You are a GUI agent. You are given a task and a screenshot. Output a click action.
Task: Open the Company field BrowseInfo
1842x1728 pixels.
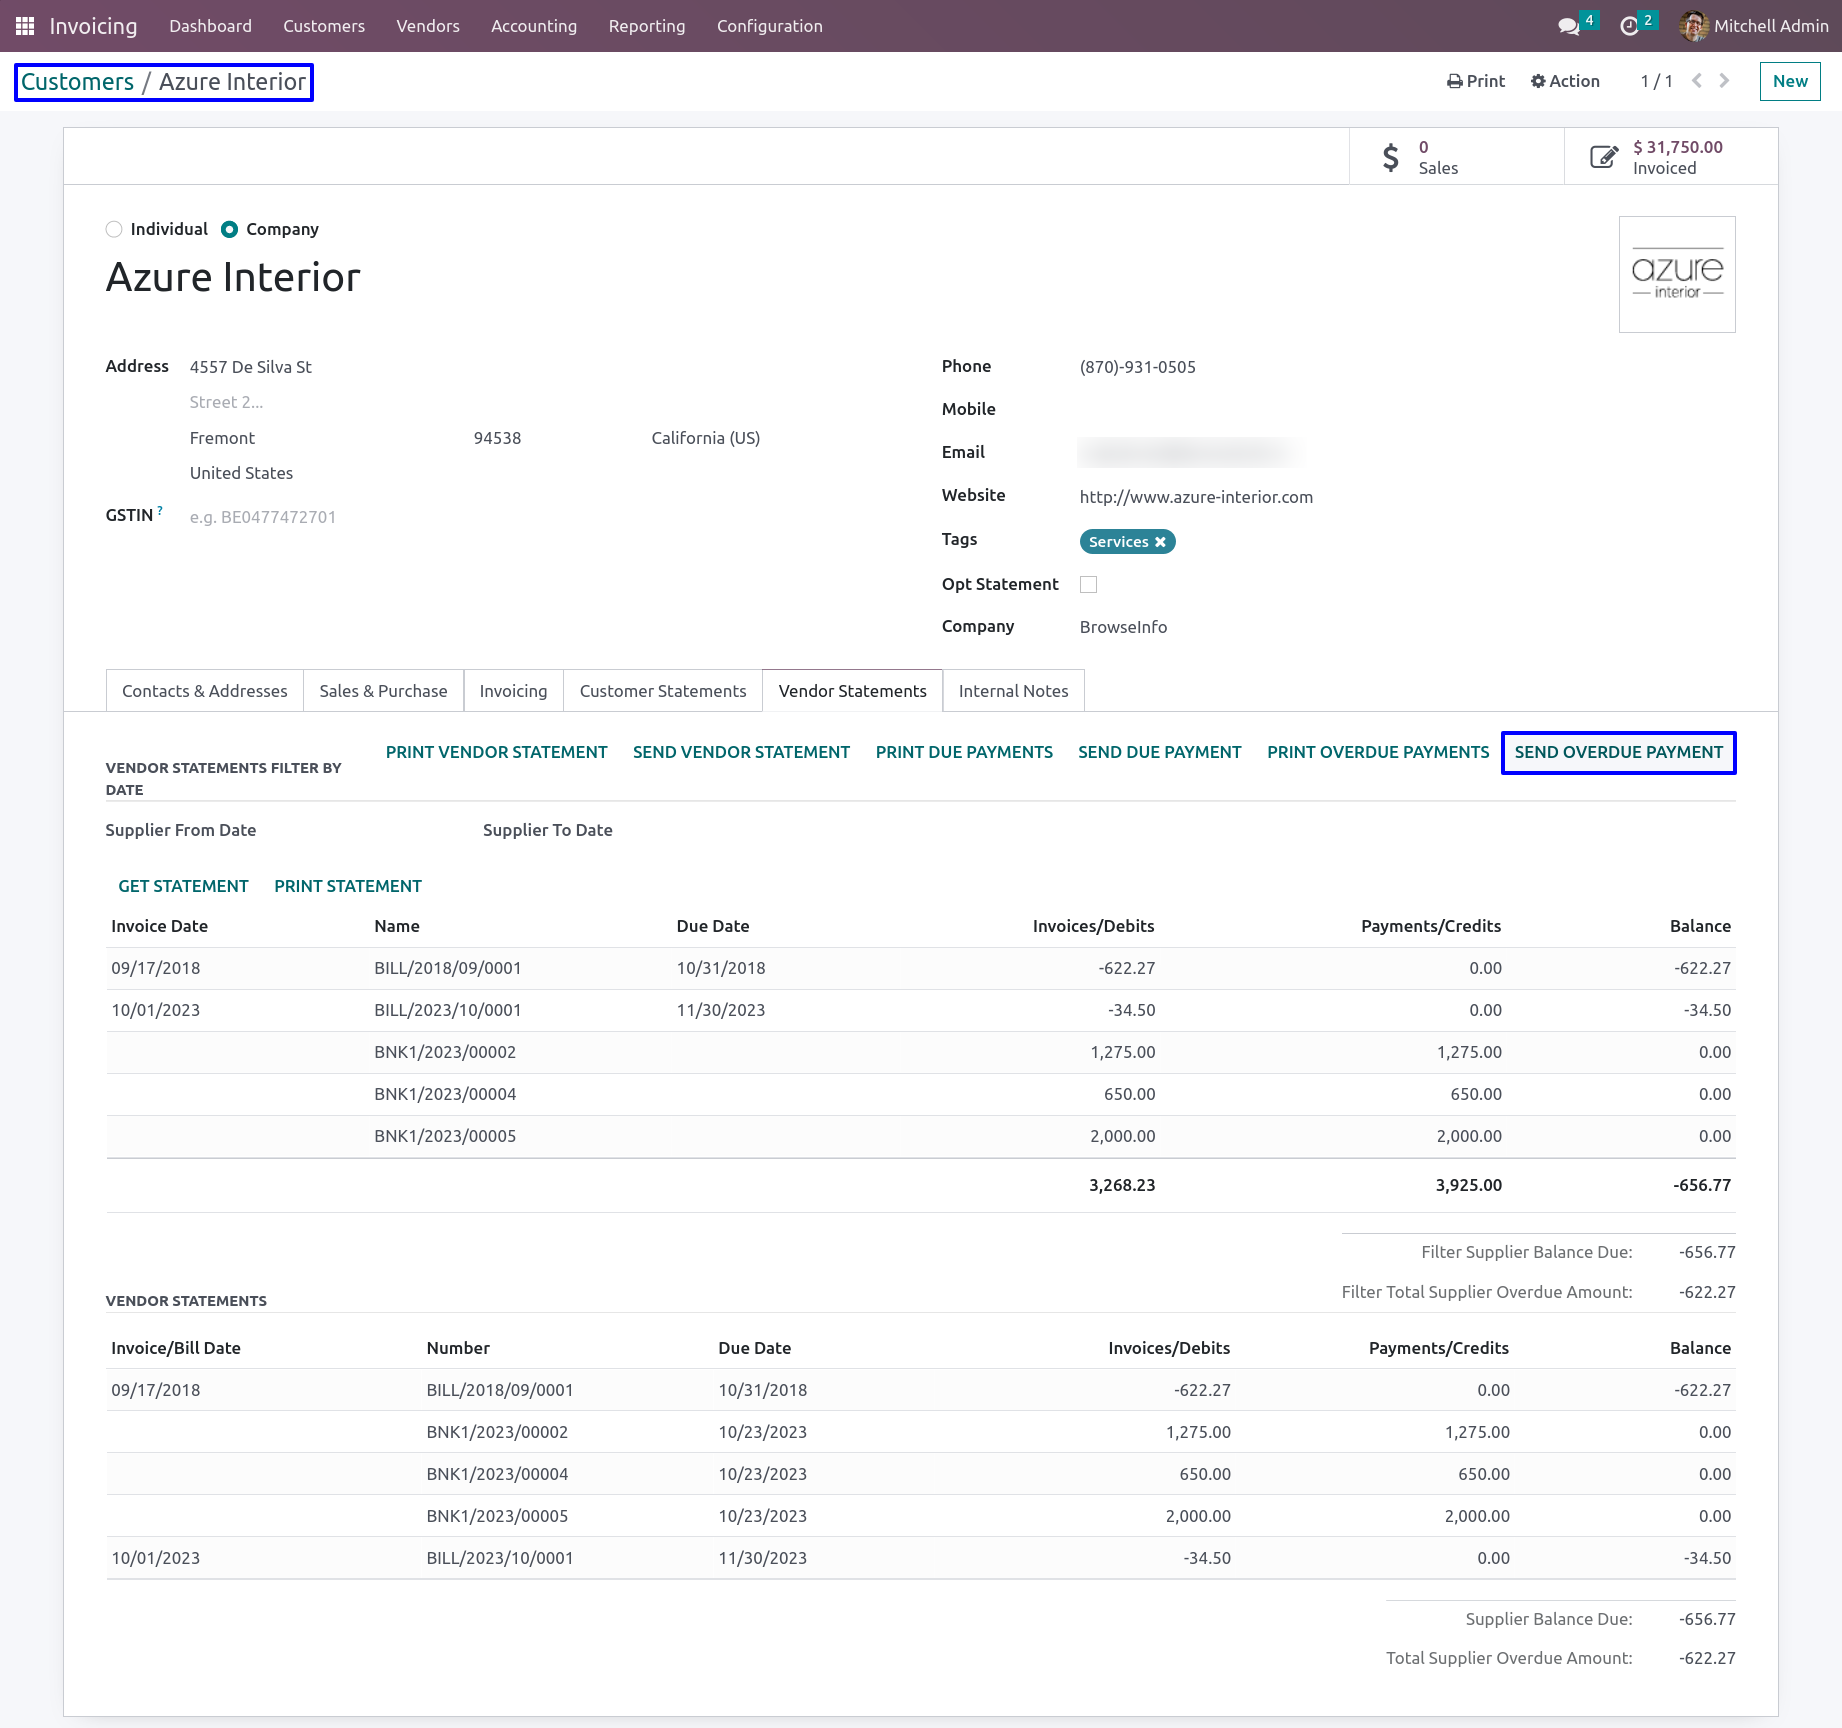coord(1123,627)
